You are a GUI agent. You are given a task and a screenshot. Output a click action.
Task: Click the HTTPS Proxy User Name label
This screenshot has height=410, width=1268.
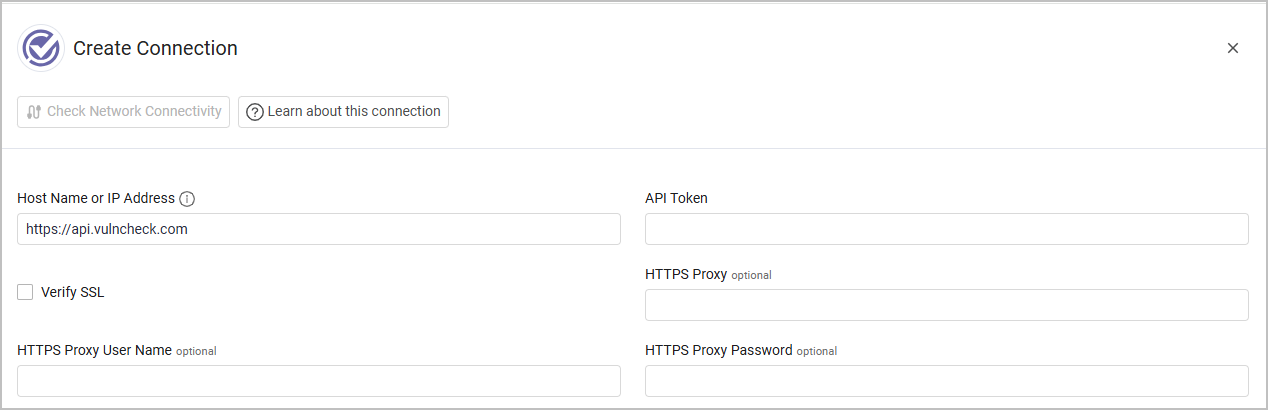point(116,350)
